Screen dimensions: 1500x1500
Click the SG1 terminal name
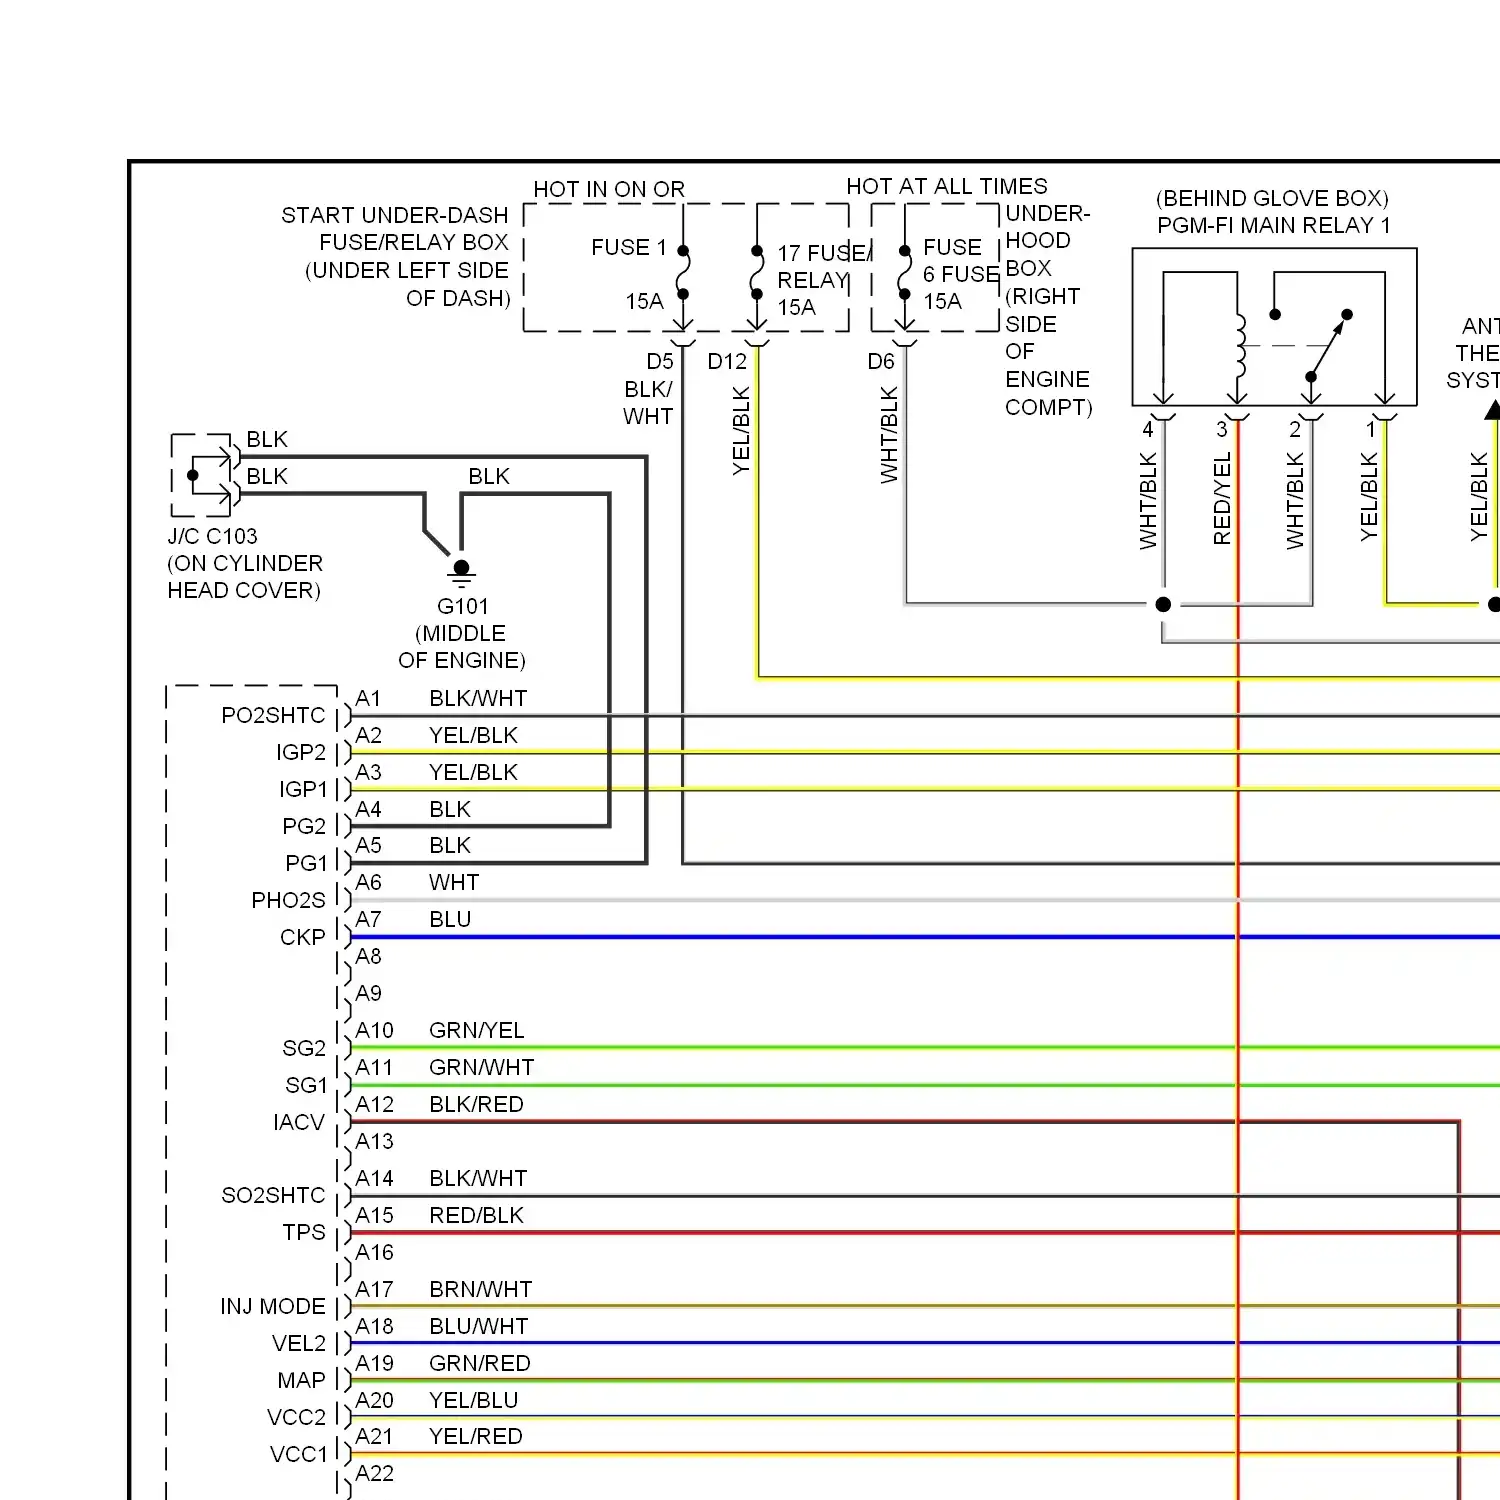pyautogui.click(x=306, y=1085)
